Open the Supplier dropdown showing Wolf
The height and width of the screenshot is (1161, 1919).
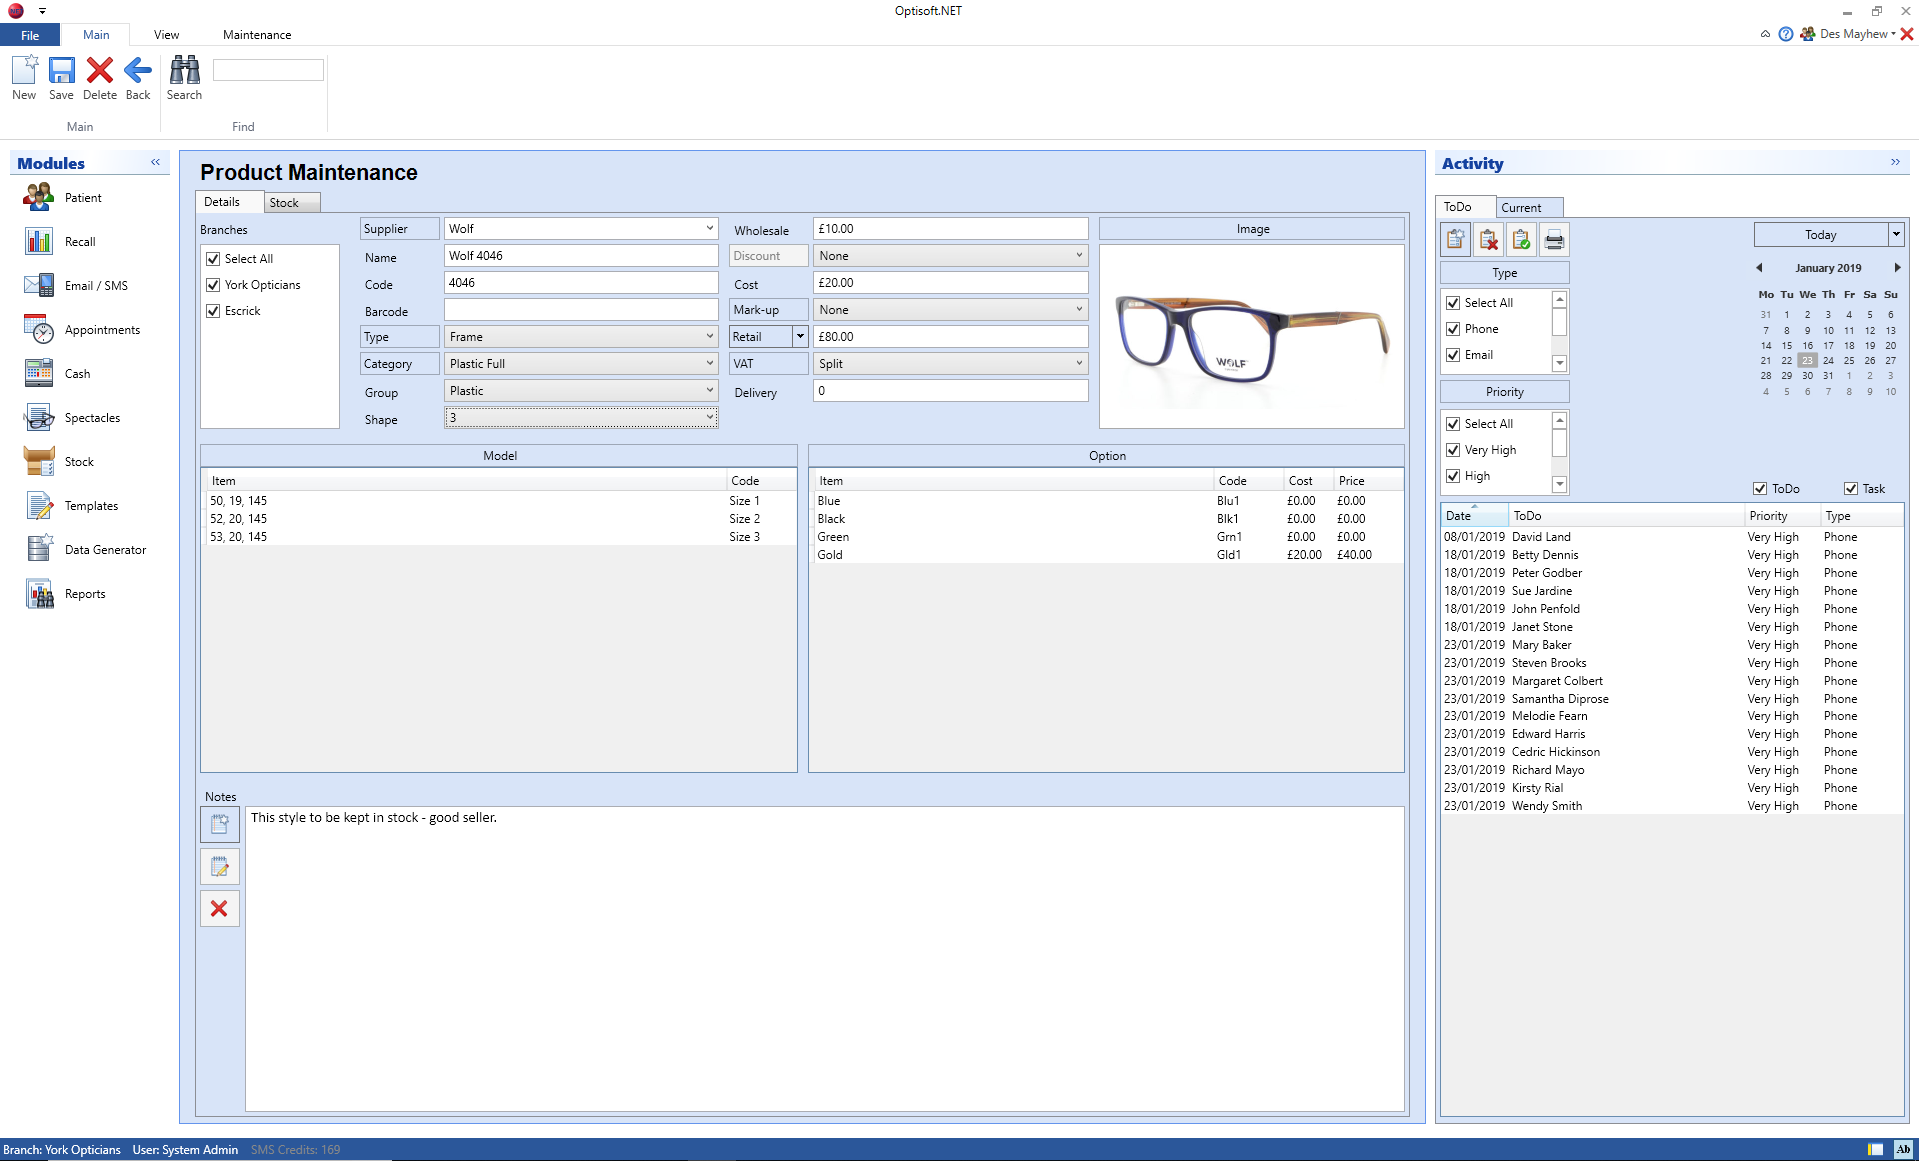coord(709,228)
